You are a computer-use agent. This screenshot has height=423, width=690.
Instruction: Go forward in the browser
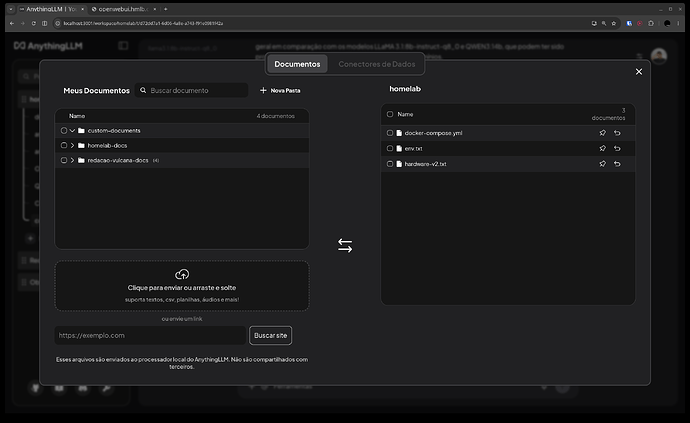click(22, 23)
